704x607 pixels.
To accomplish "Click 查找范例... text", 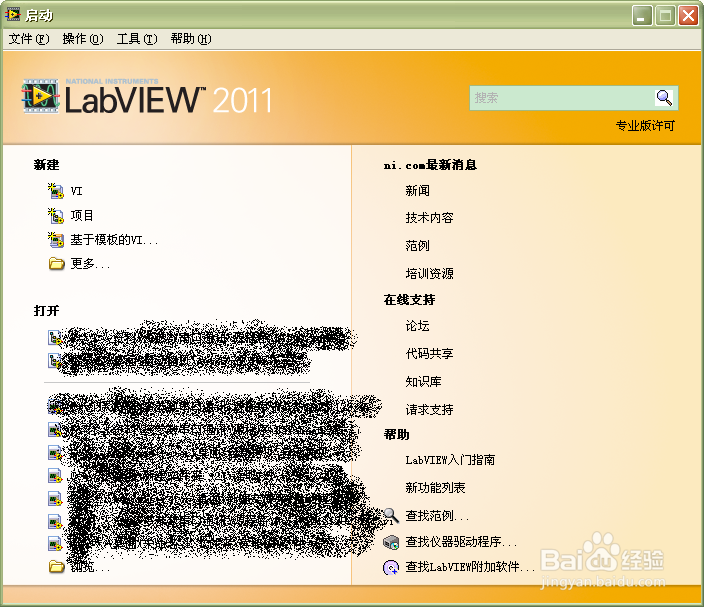I will (x=437, y=516).
